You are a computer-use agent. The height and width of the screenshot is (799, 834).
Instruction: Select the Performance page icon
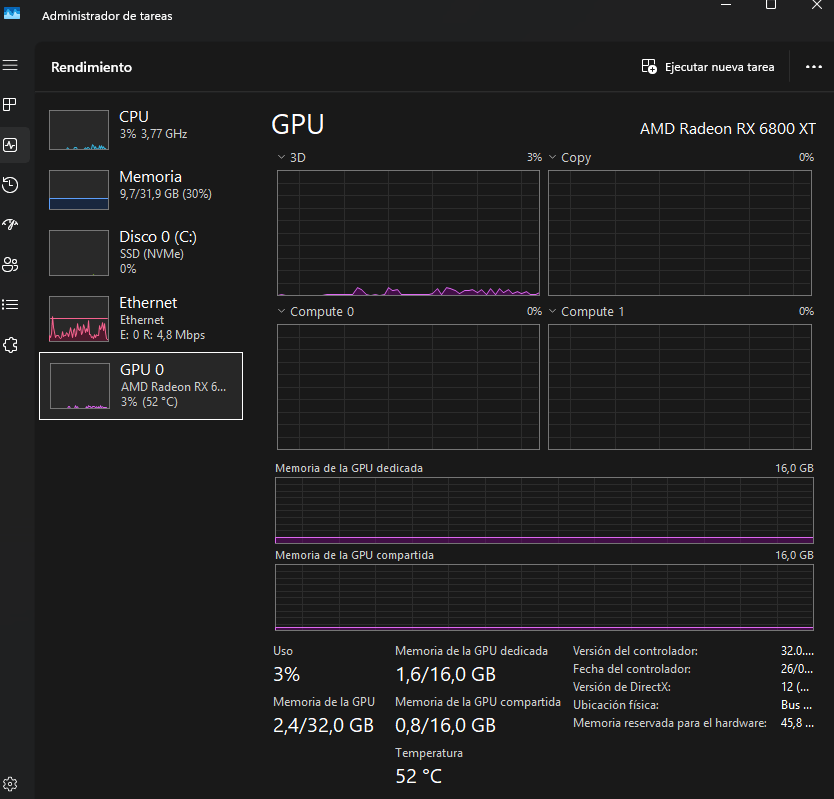[10, 145]
